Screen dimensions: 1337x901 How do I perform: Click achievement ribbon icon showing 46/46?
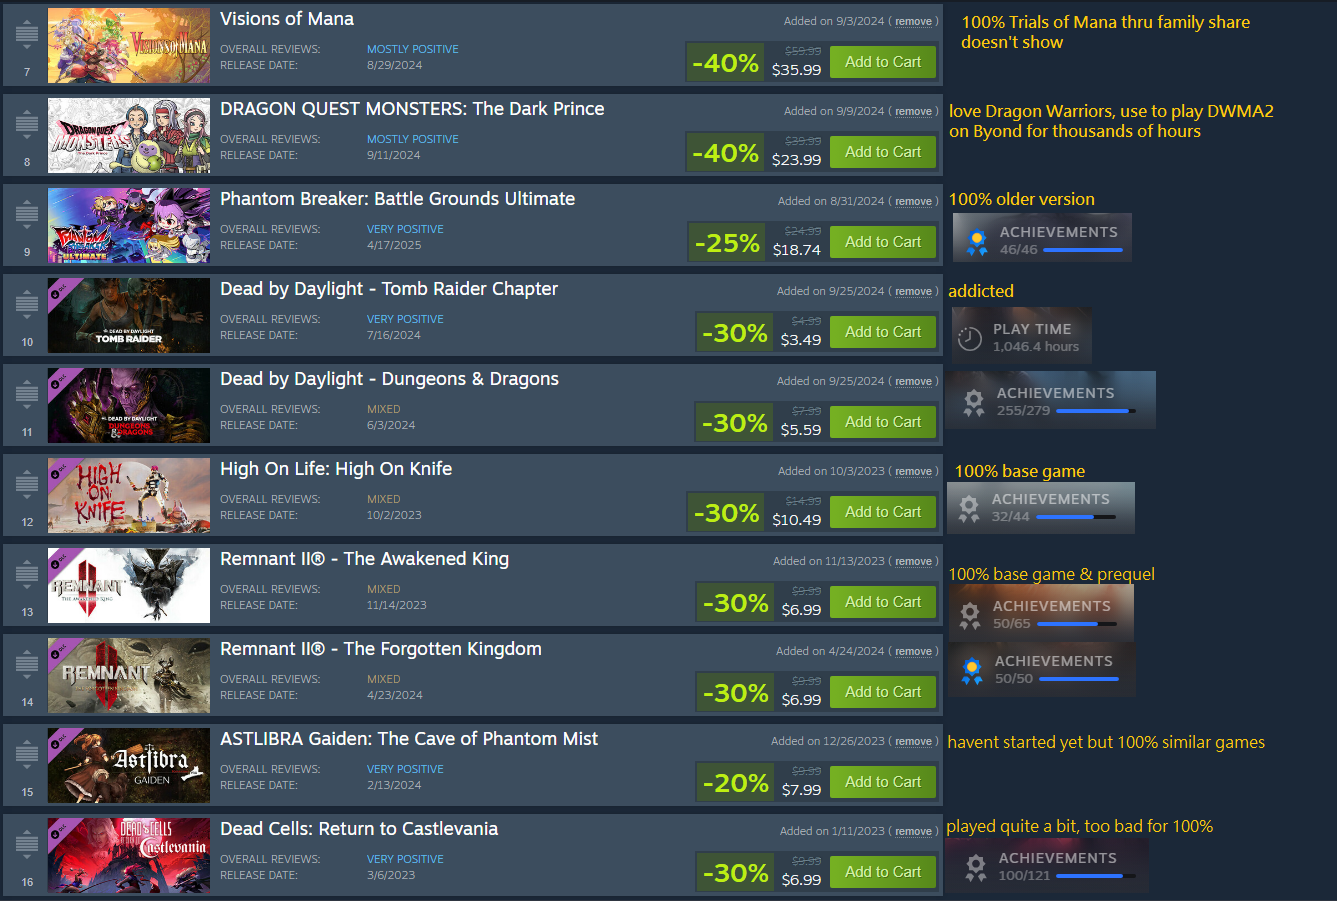976,240
